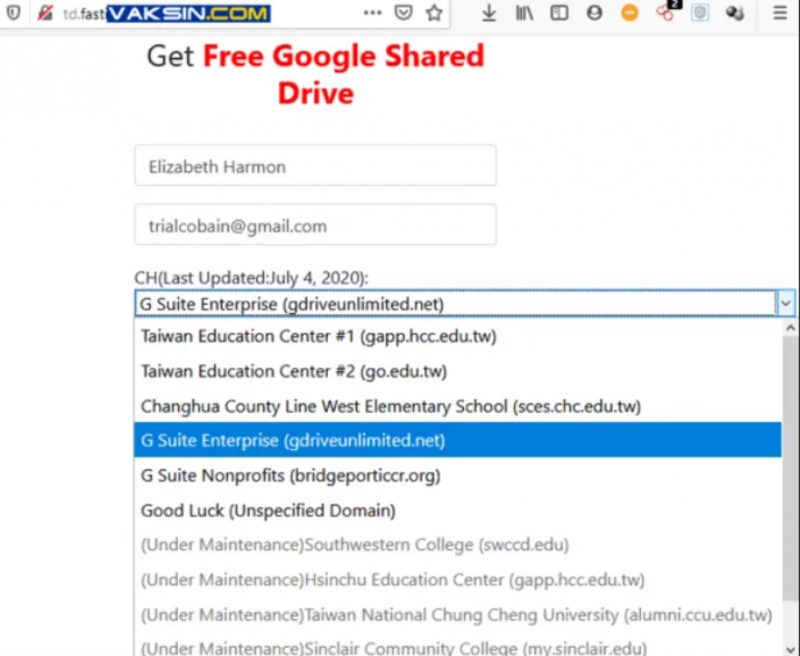Click the tracking protection shield icon
The image size is (800, 656).
coord(14,12)
